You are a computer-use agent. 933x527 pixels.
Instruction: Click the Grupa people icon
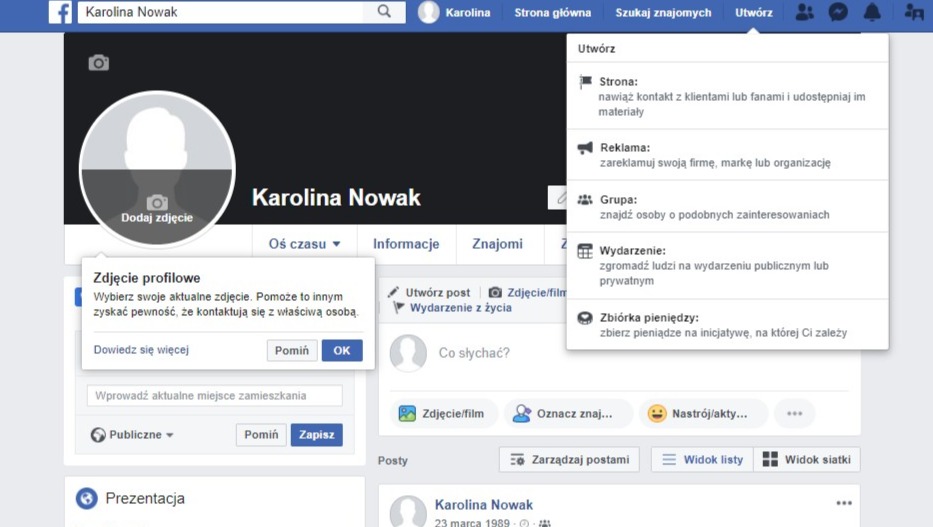[586, 199]
